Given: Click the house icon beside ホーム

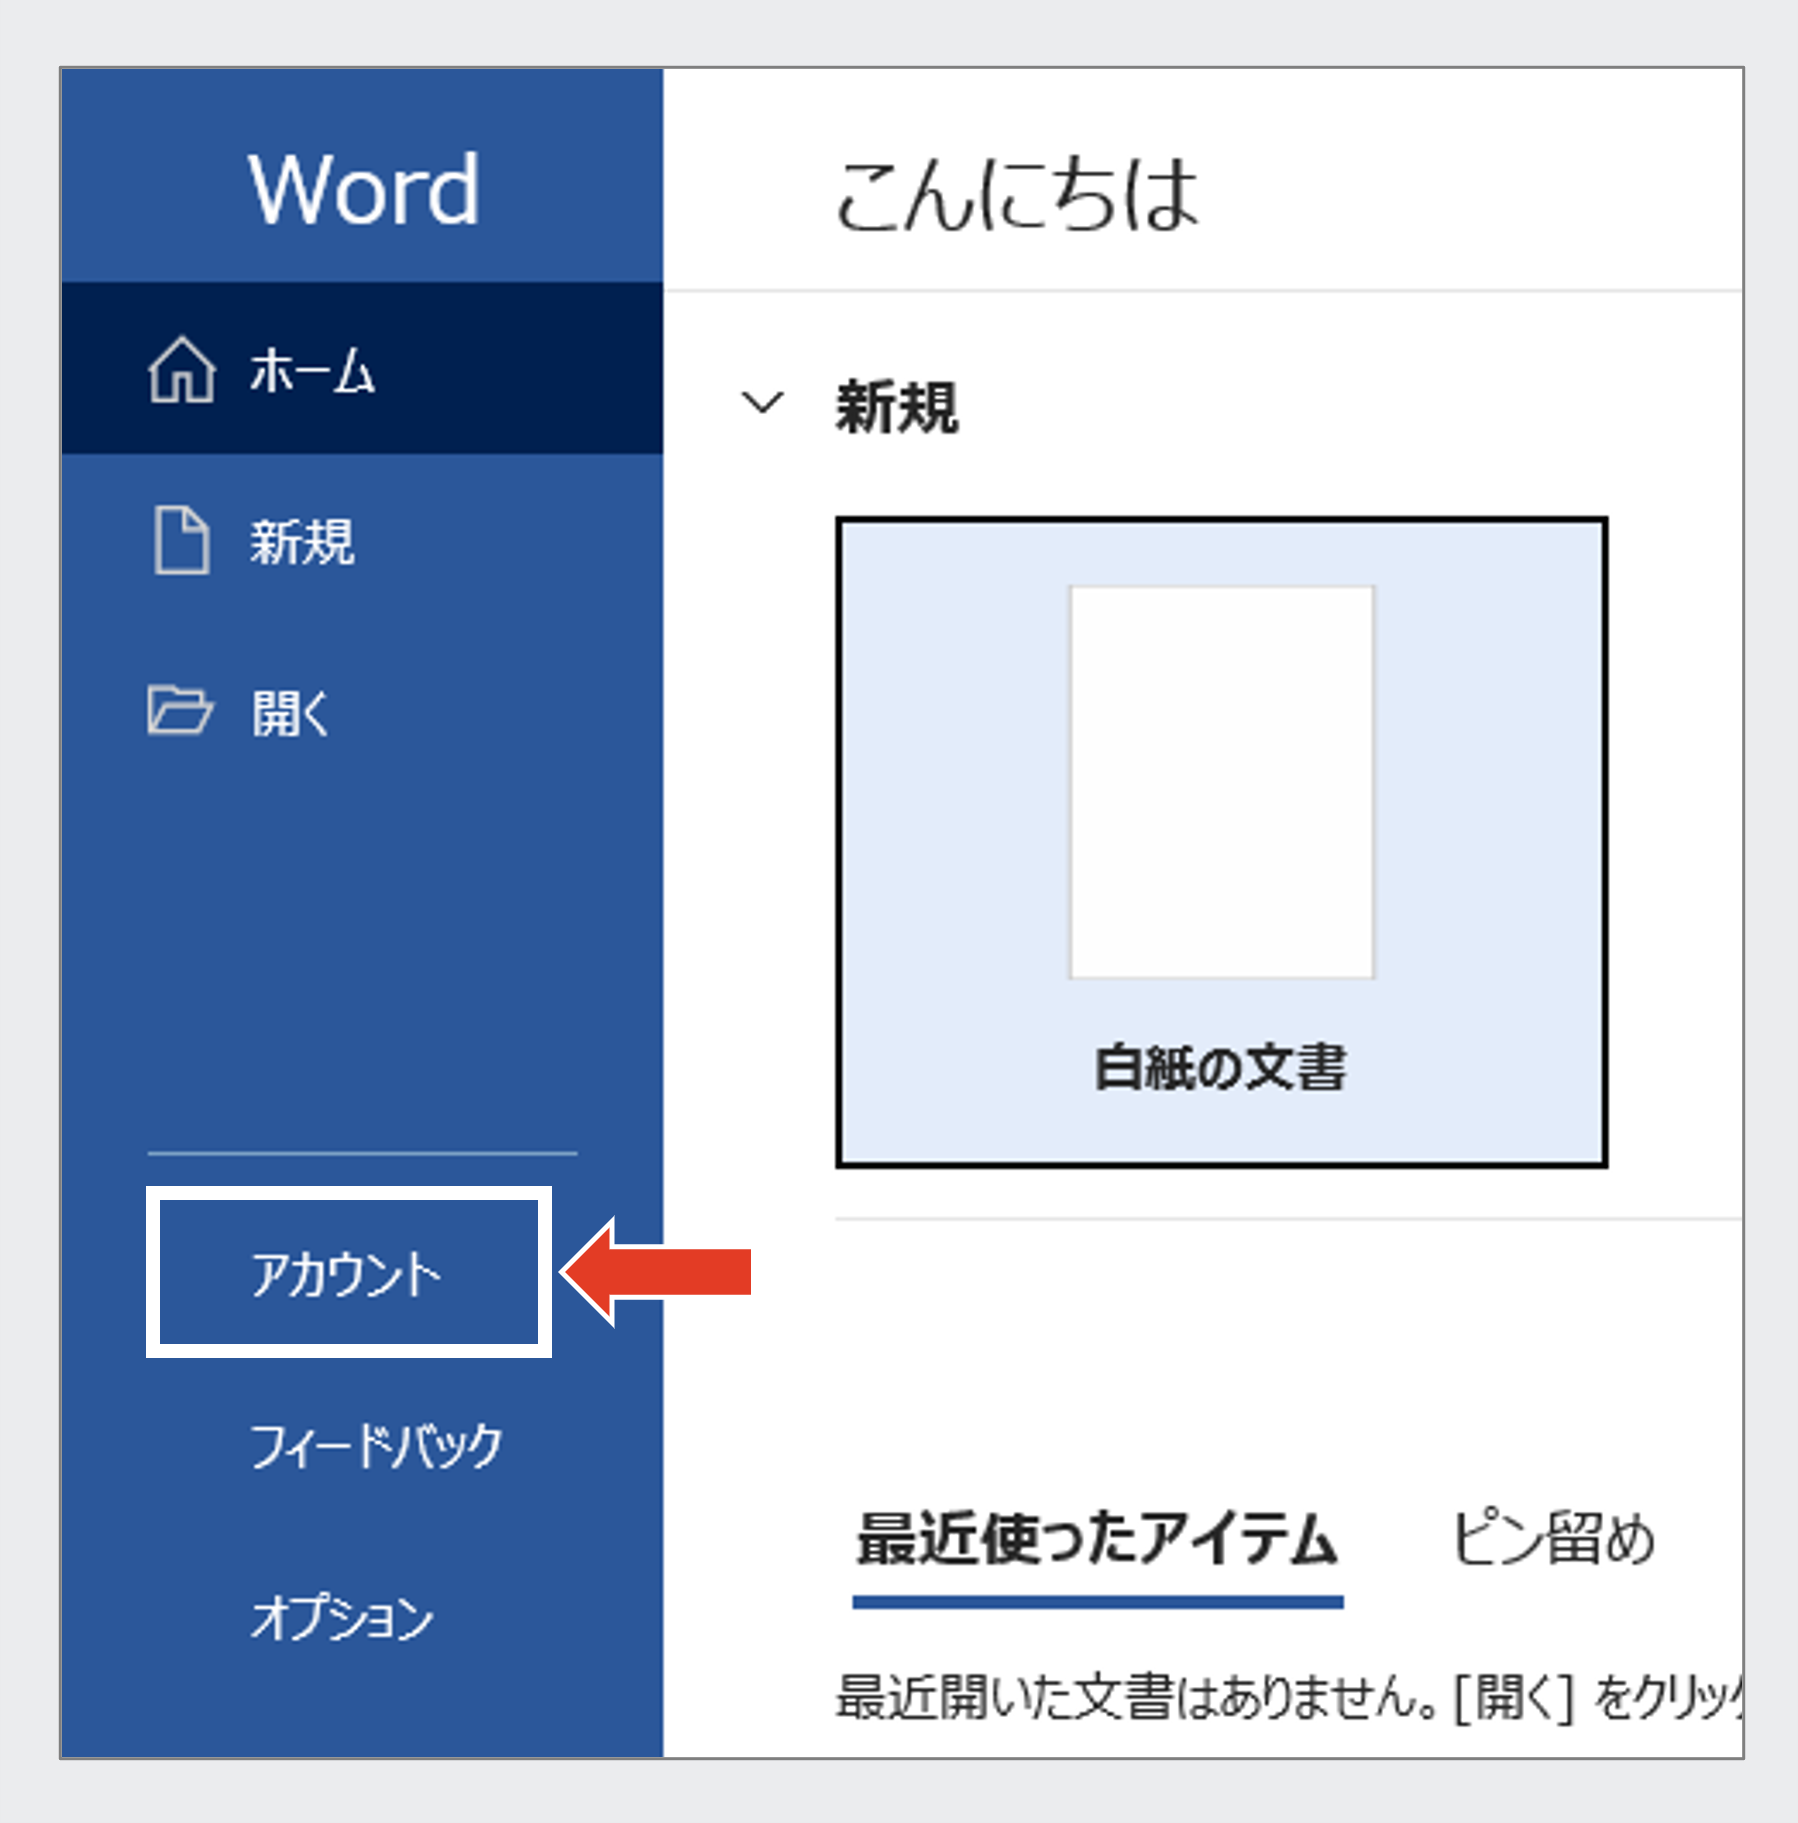Looking at the screenshot, I should pos(181,370).
